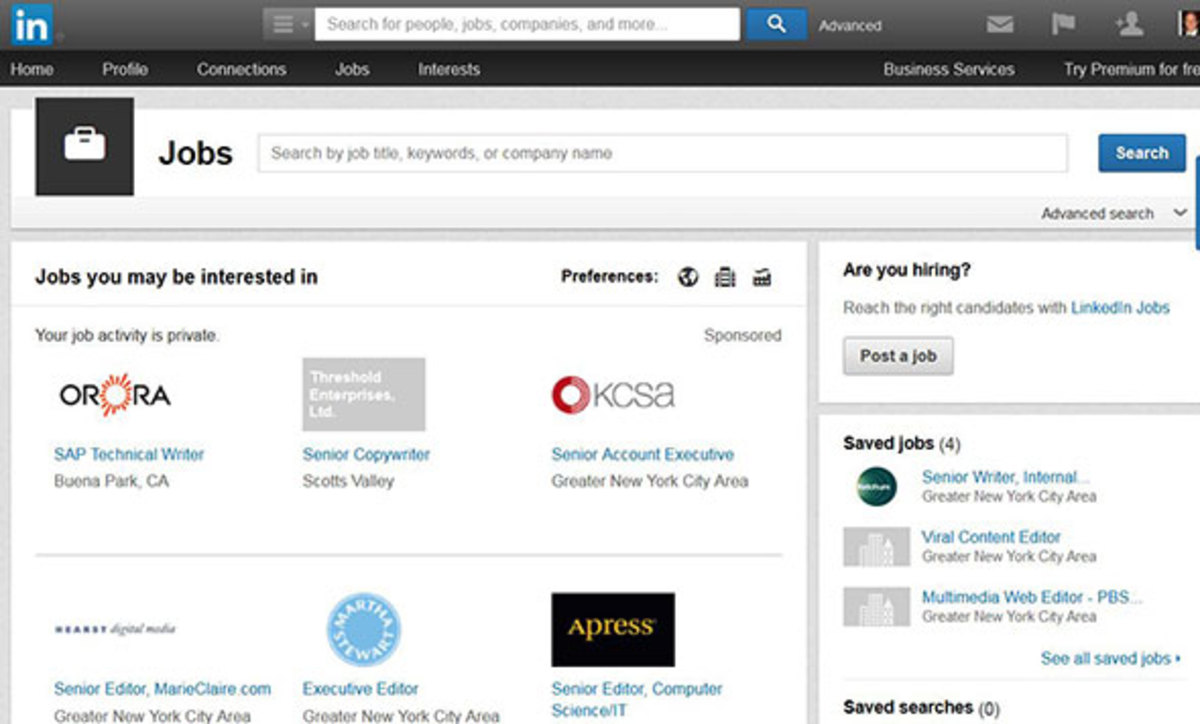Click the globe location preference icon
This screenshot has width=1200, height=724.
688,278
